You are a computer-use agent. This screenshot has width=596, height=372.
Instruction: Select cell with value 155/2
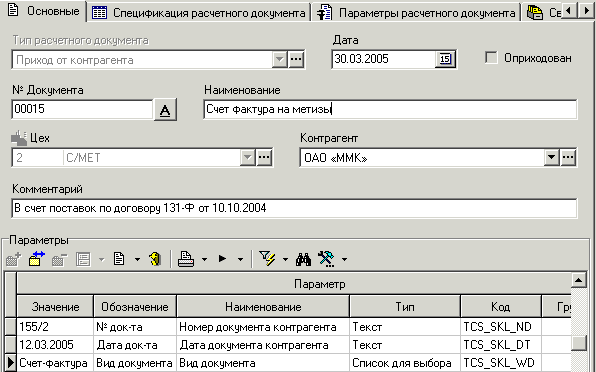[55, 327]
